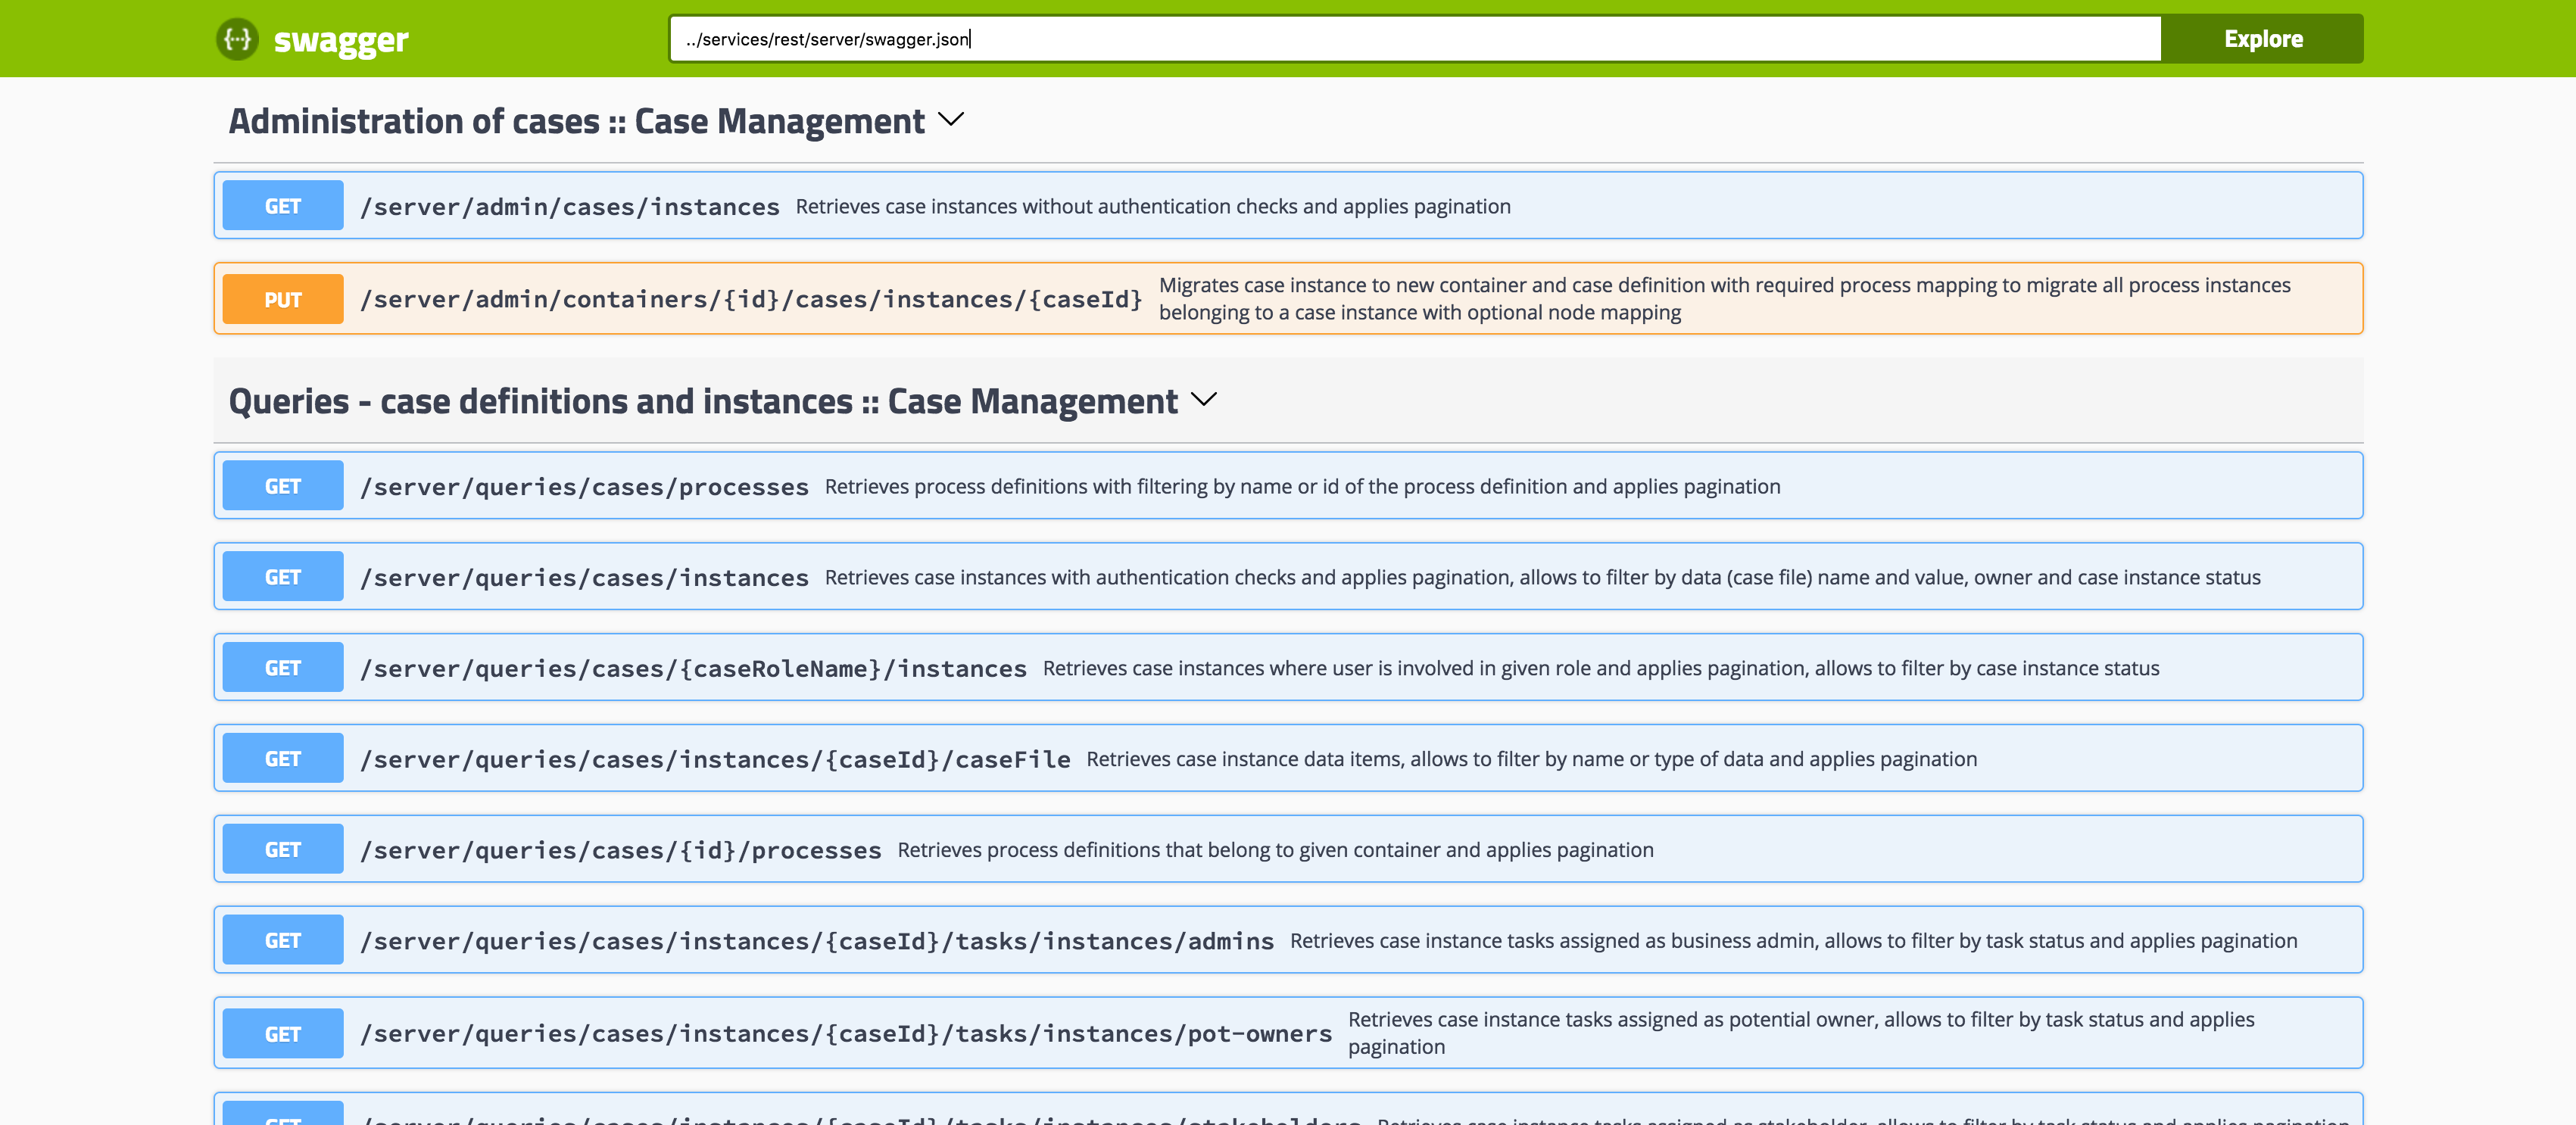The width and height of the screenshot is (2576, 1125).
Task: Click the Swagger logo icon
Action: pos(237,39)
